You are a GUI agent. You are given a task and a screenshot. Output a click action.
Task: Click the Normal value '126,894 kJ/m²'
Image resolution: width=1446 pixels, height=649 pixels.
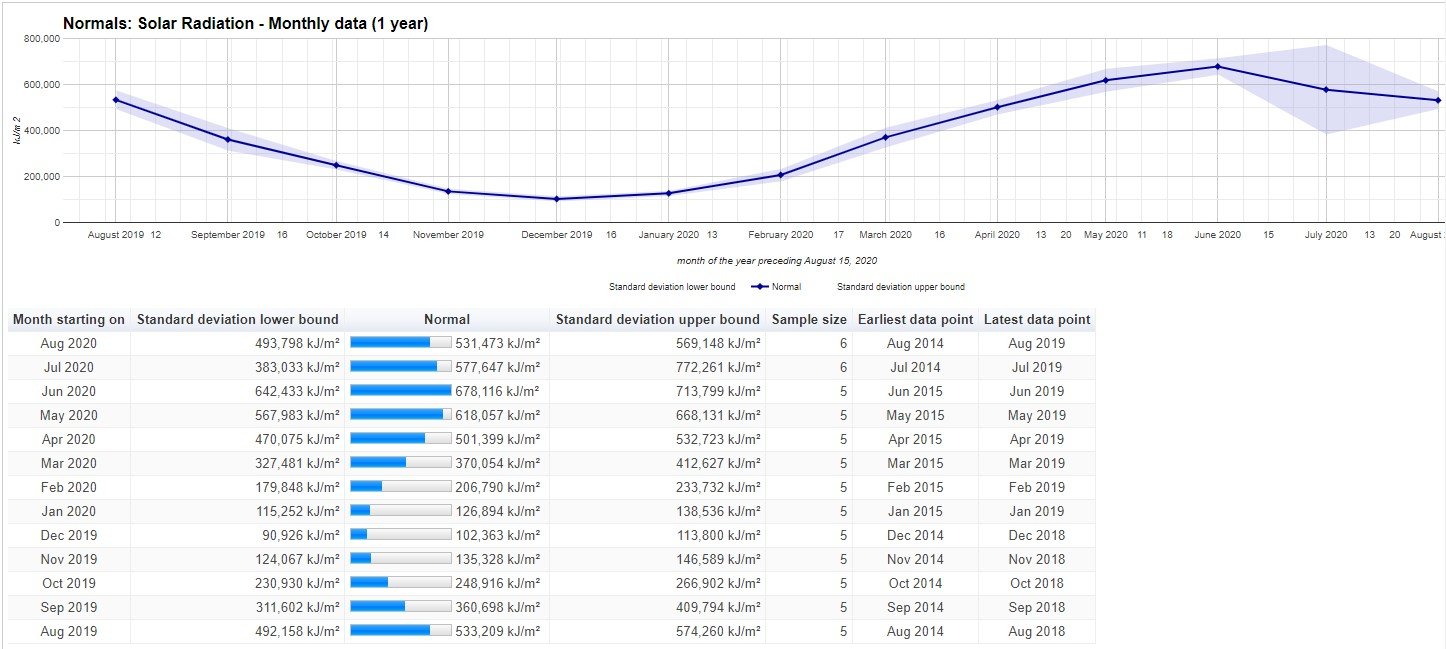tap(498, 511)
